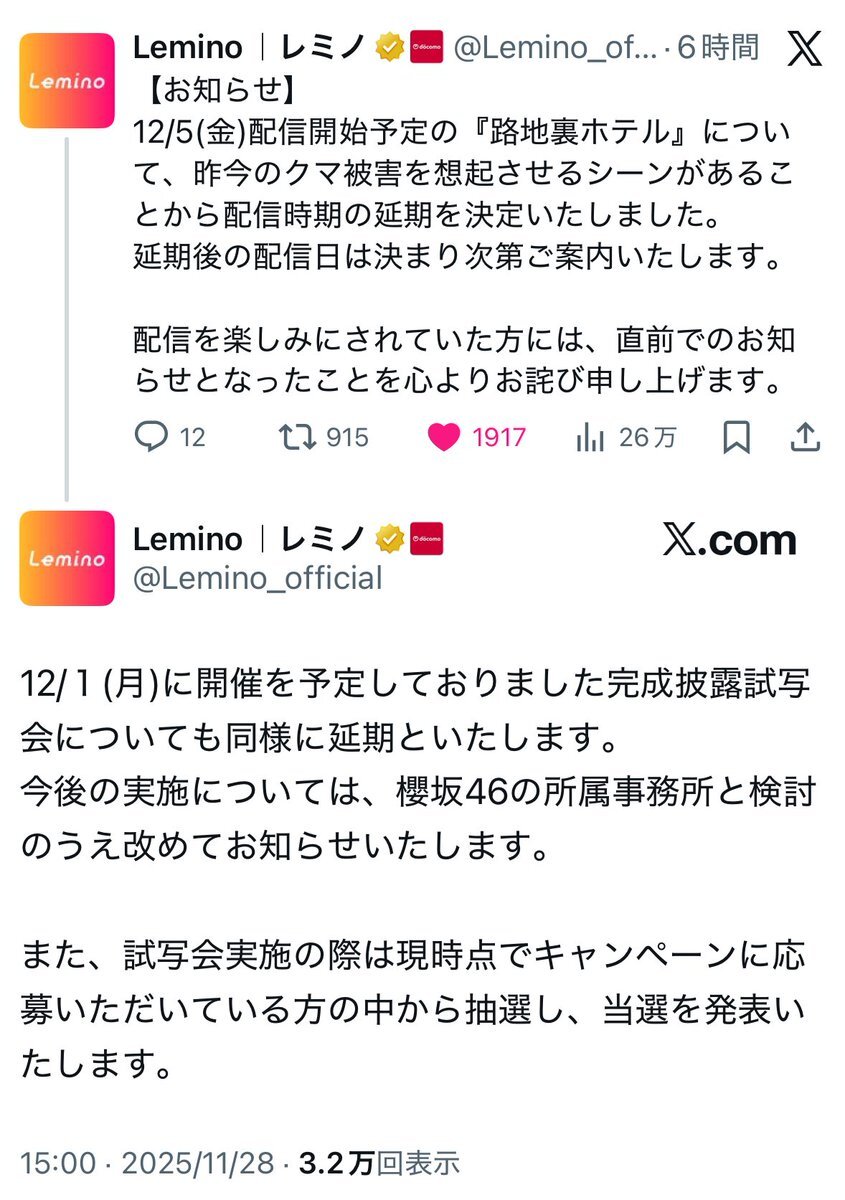This screenshot has height=1200, width=845.
Task: Open the truncated @Lemino_of... handle
Action: (x=555, y=47)
